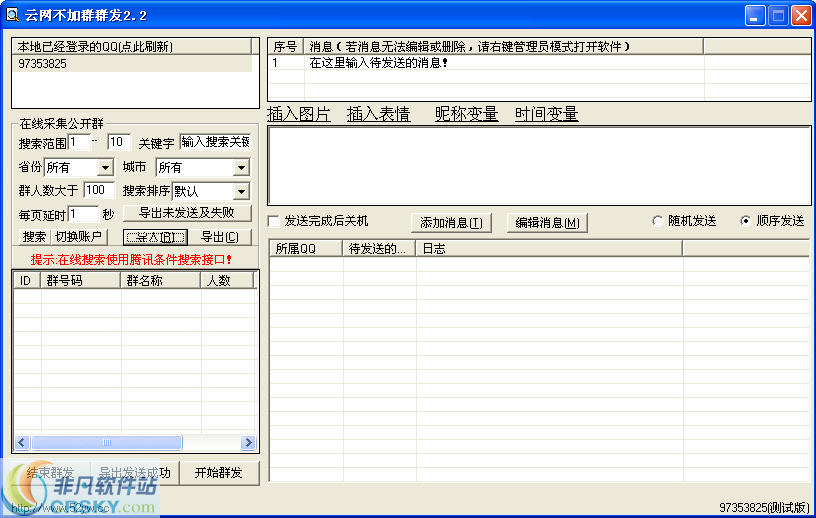Click the 所属QQ column header

coord(306,249)
